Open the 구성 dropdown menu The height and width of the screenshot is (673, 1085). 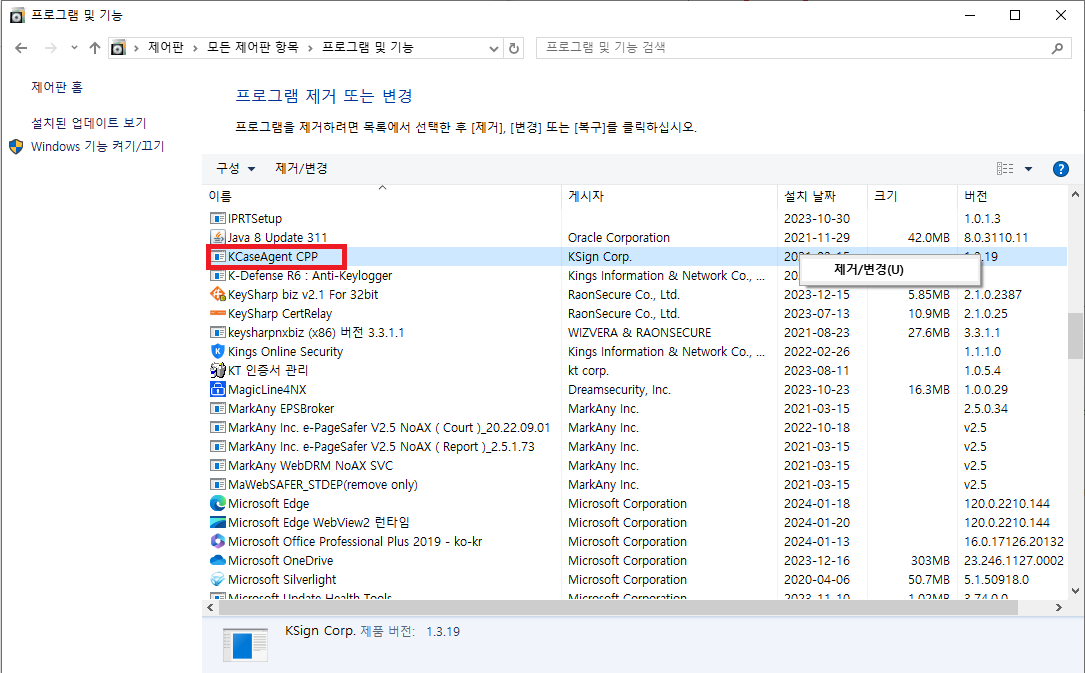235,169
